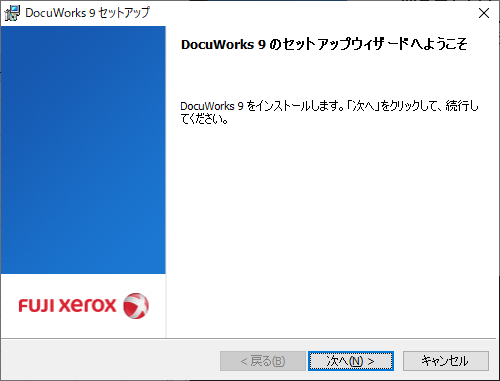The image size is (500, 381).
Task: Click the red Fuji Xerox sphere logo
Action: [136, 306]
